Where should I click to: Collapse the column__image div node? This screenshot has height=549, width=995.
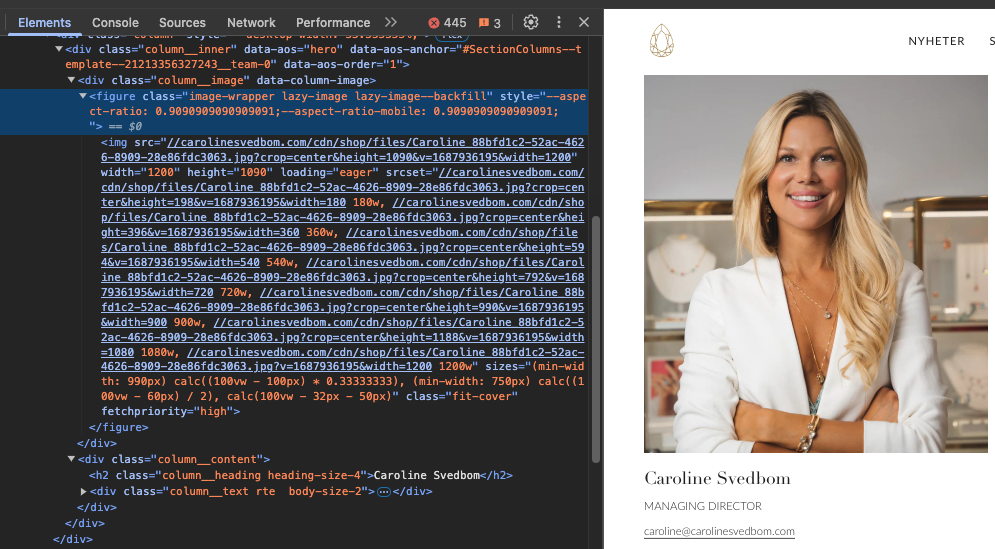point(71,80)
